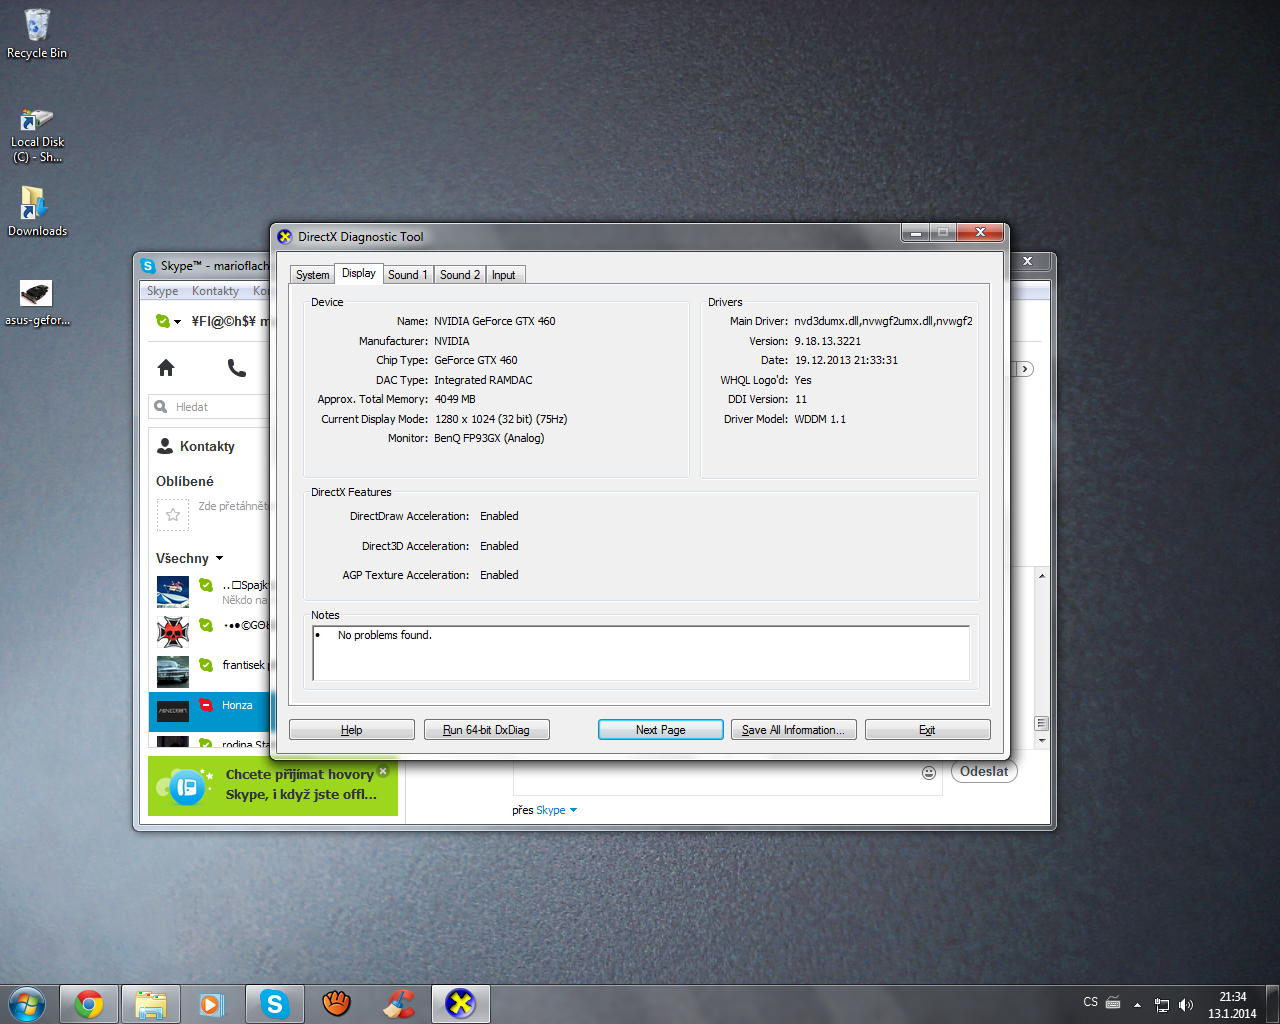The image size is (1280, 1024).
Task: Click the Next Page button
Action: (x=661, y=730)
